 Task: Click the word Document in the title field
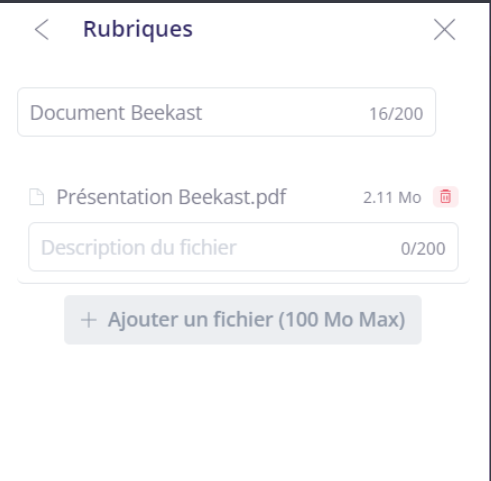[79, 113]
